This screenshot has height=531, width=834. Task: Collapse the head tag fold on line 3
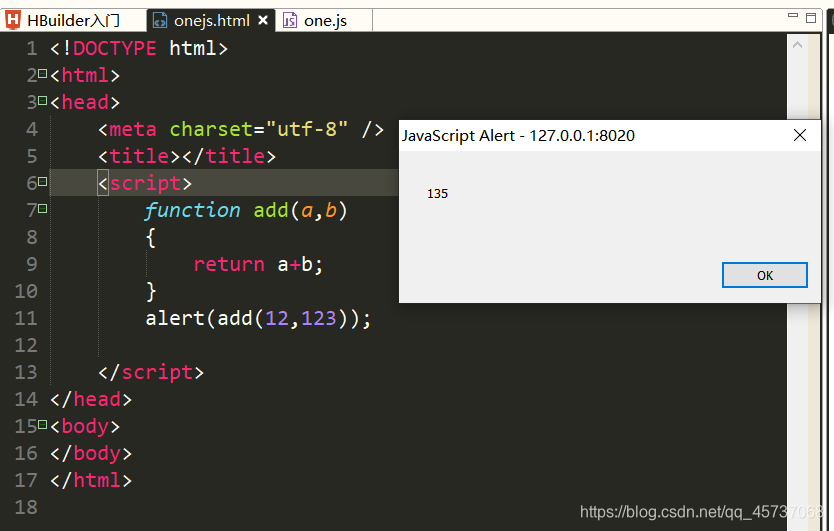point(43,100)
